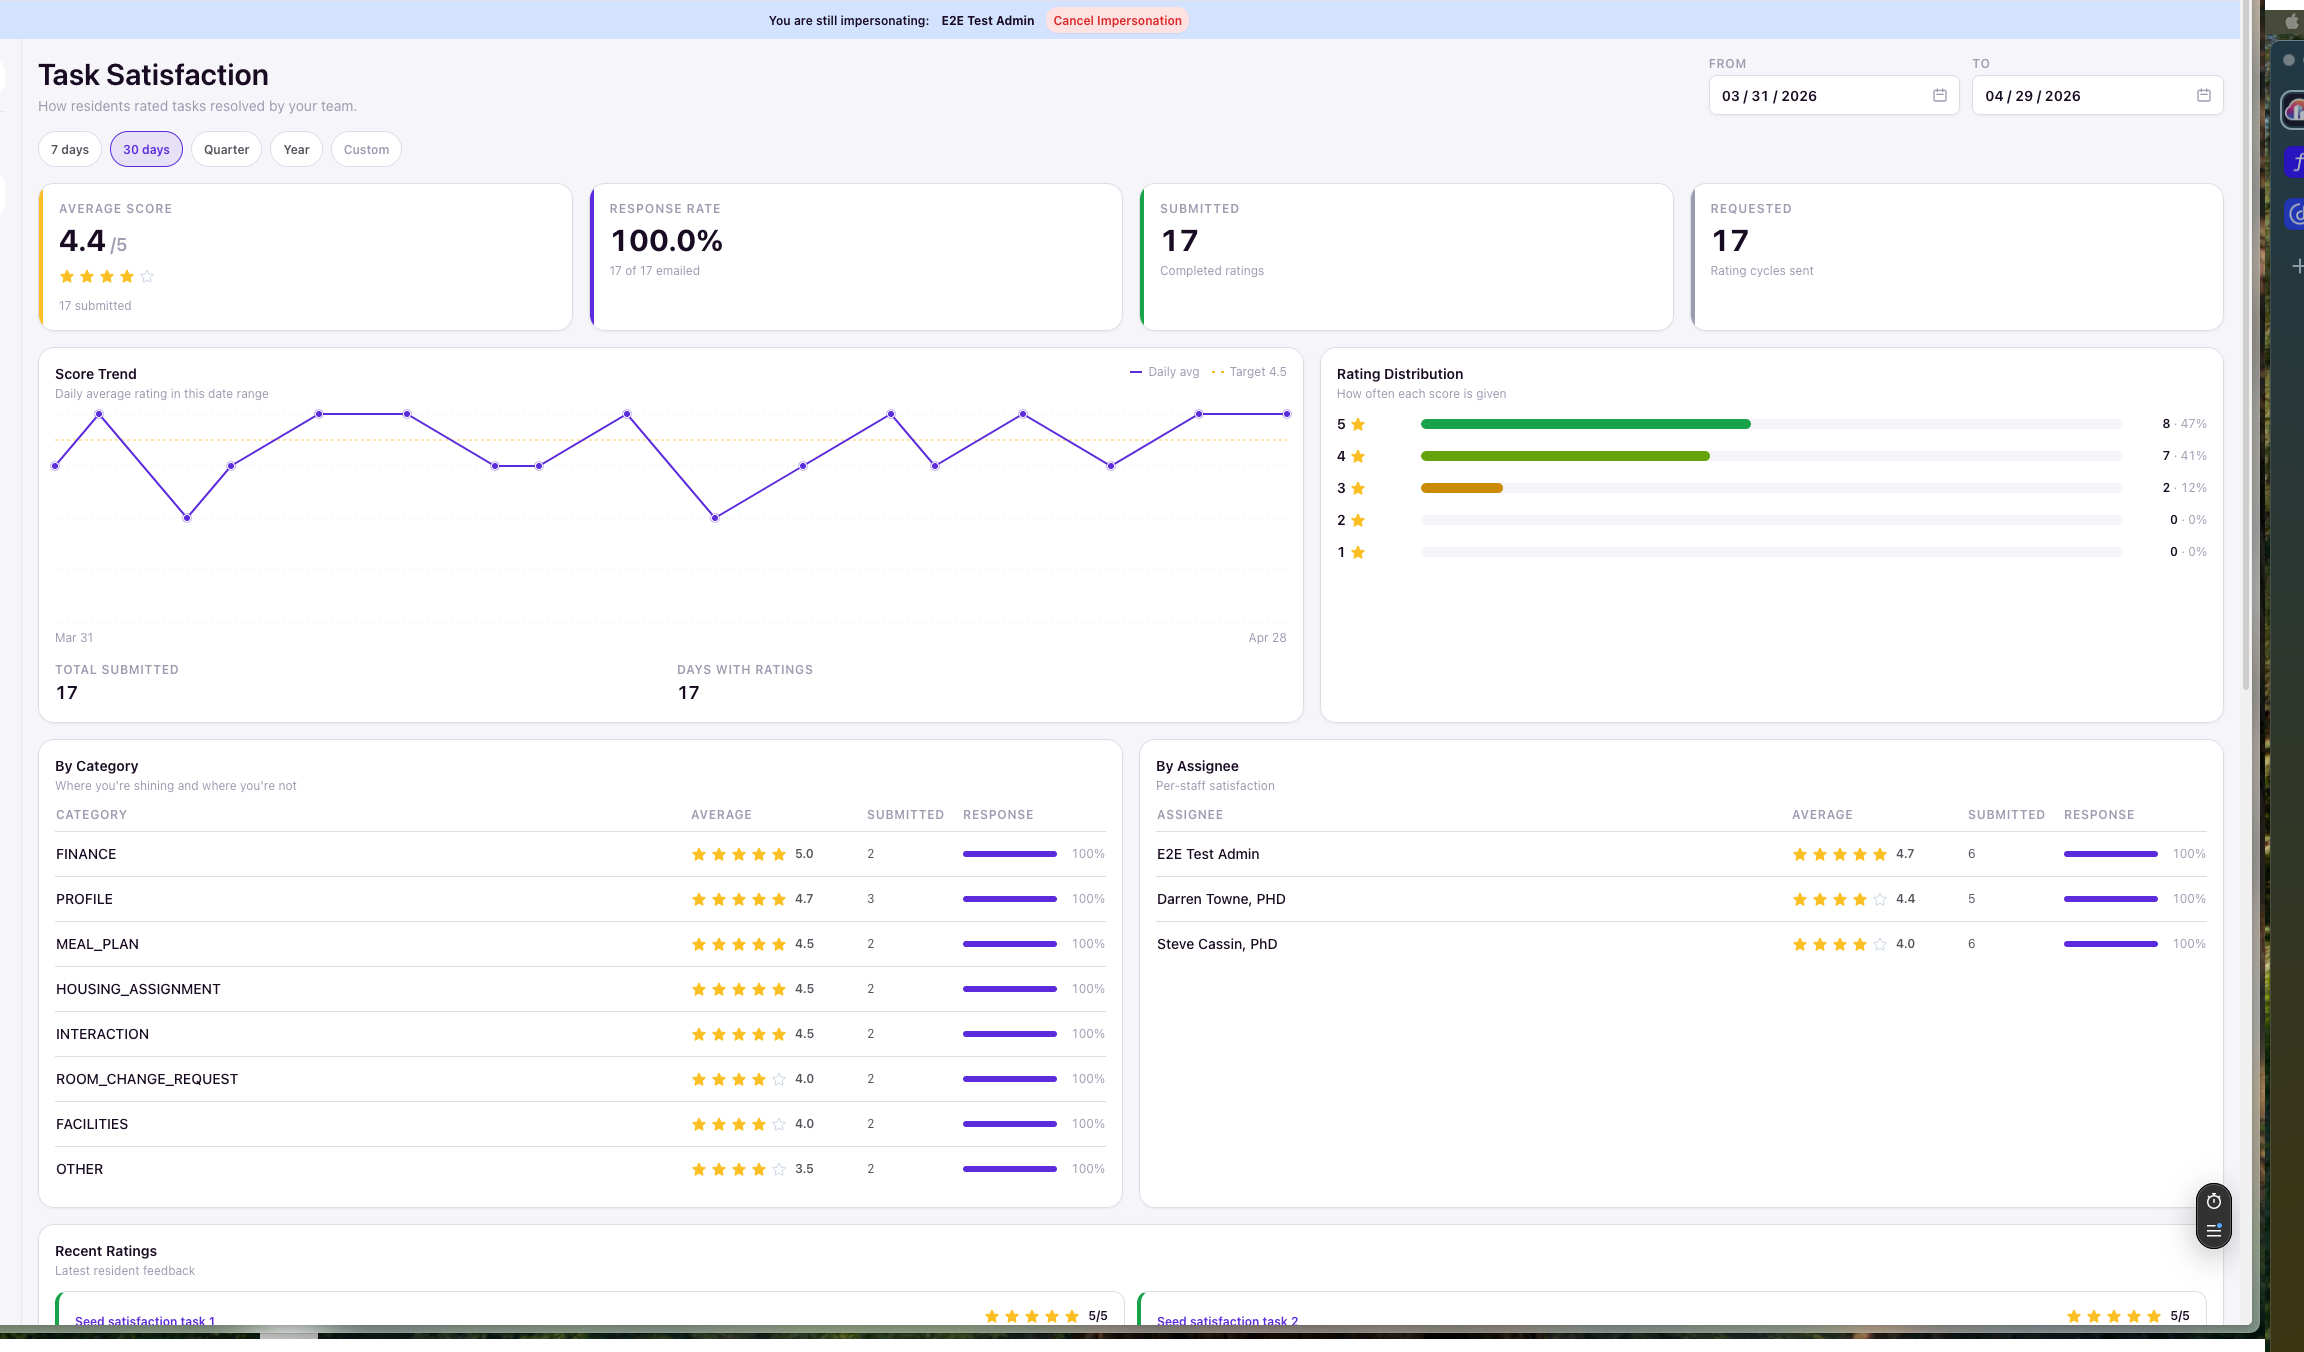Click the Target 4.5 legend label
Screen dimensions: 2304x1352
(1257, 372)
